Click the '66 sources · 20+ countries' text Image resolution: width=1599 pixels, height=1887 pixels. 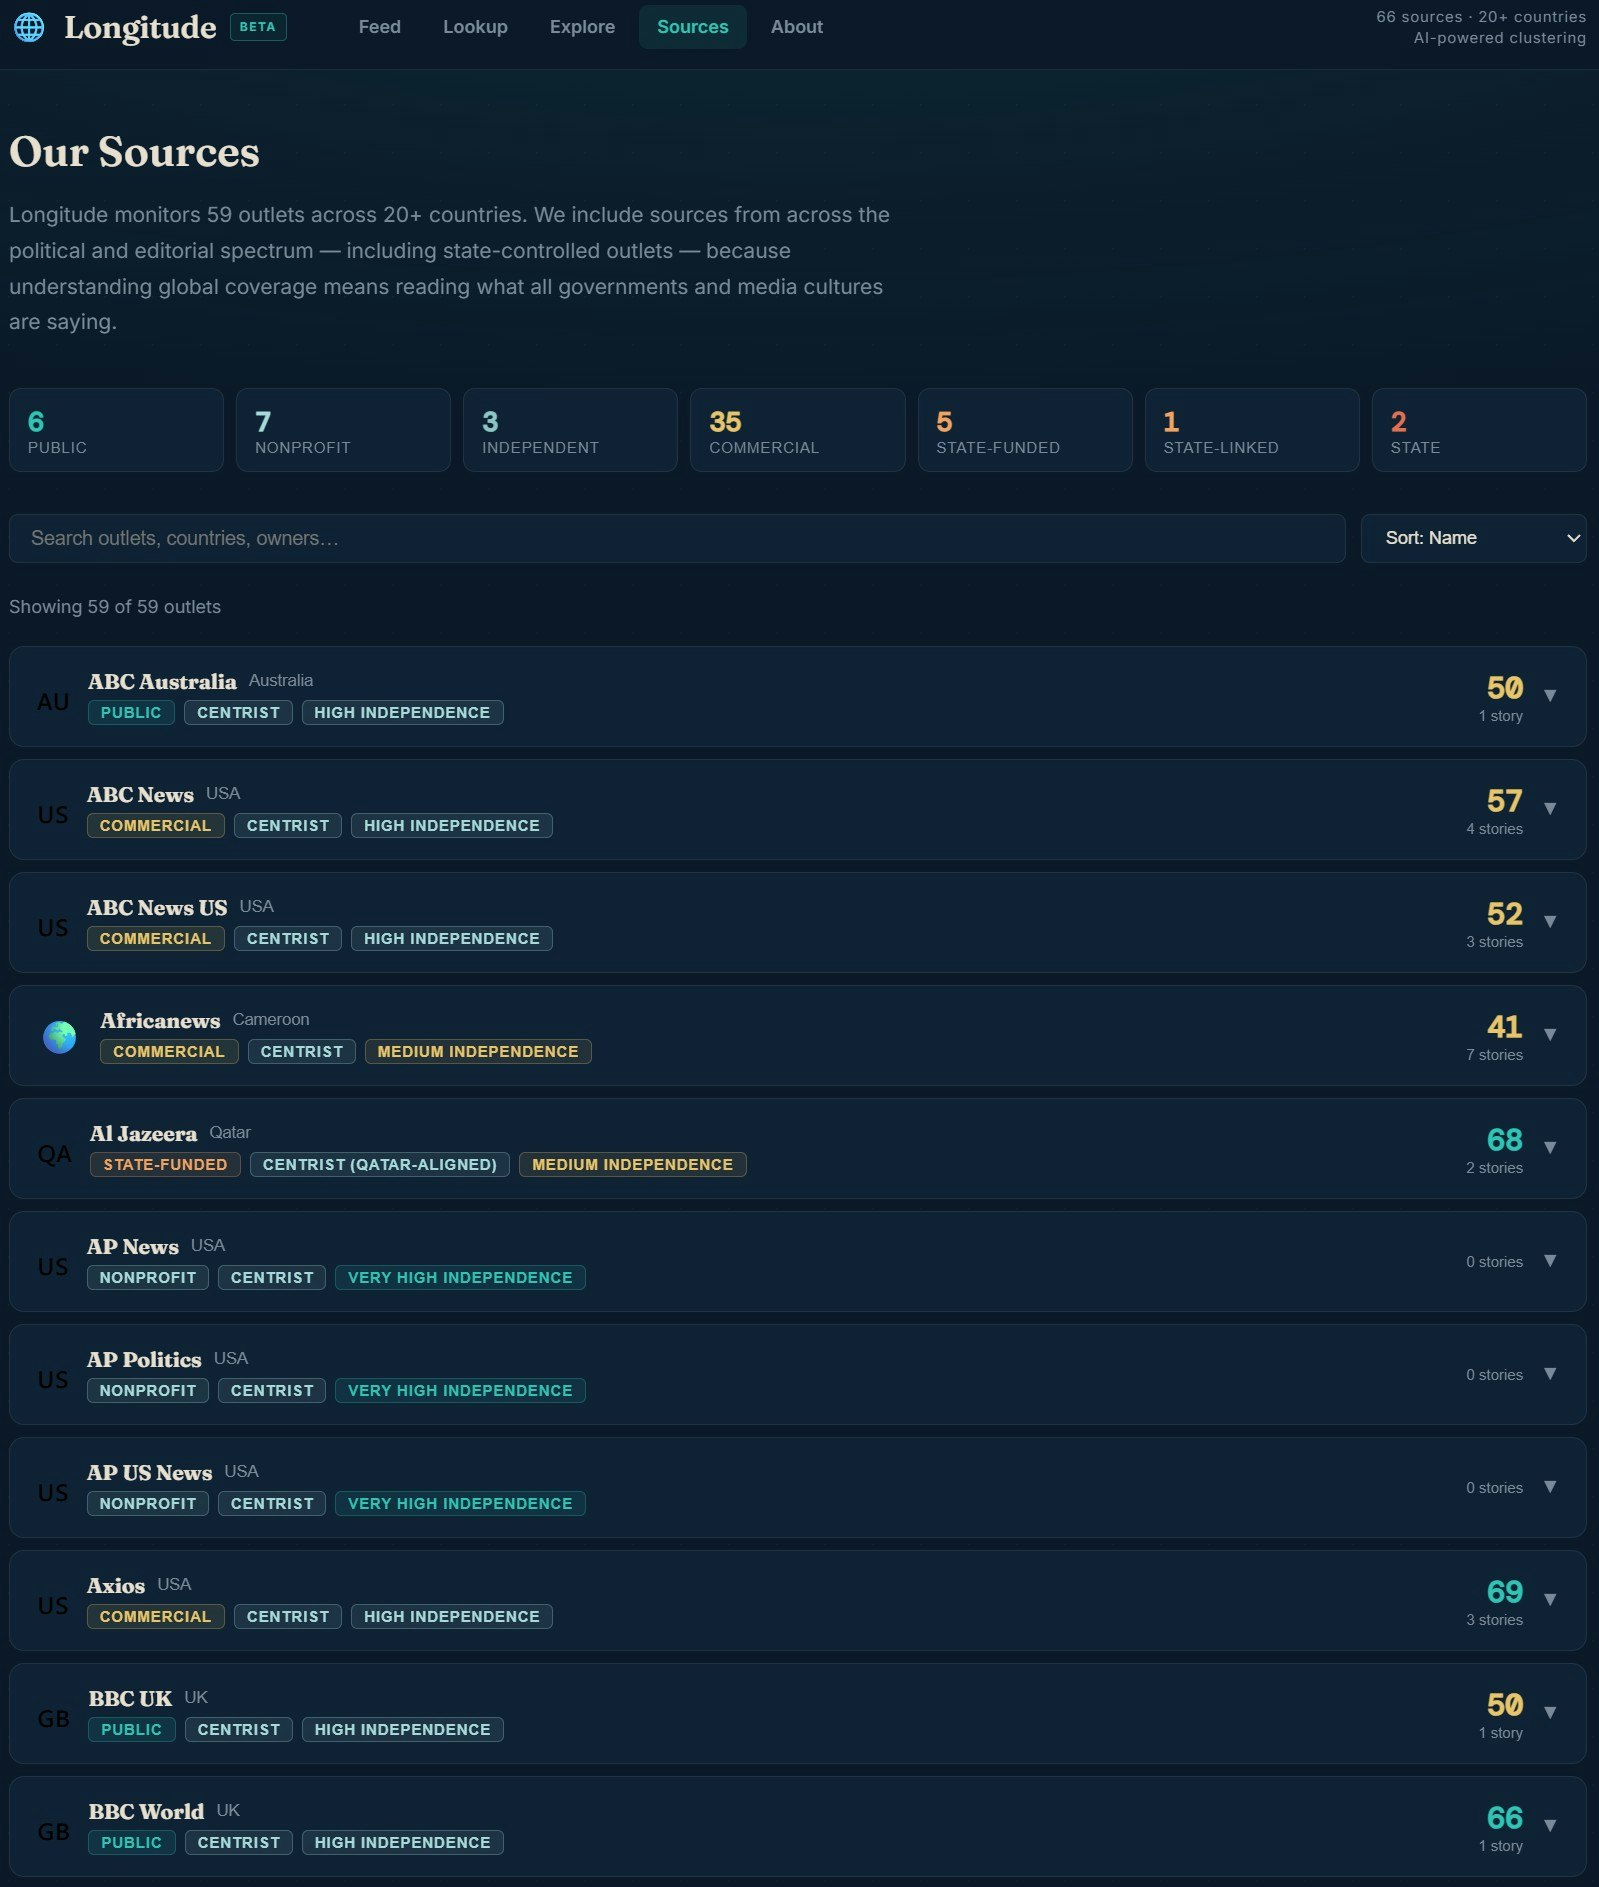click(1481, 17)
